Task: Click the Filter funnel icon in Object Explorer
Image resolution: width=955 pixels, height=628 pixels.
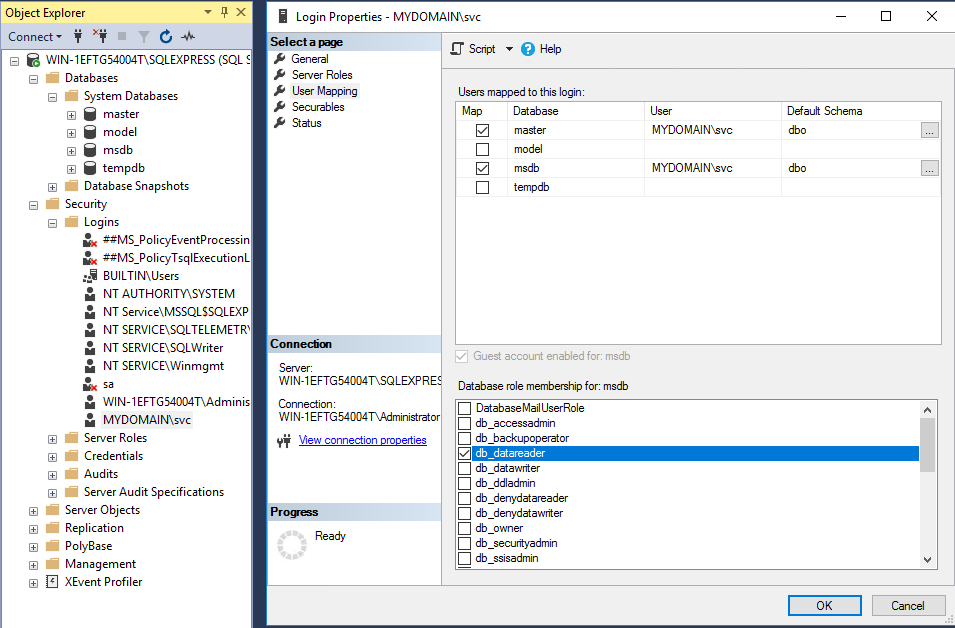Action: 144,37
